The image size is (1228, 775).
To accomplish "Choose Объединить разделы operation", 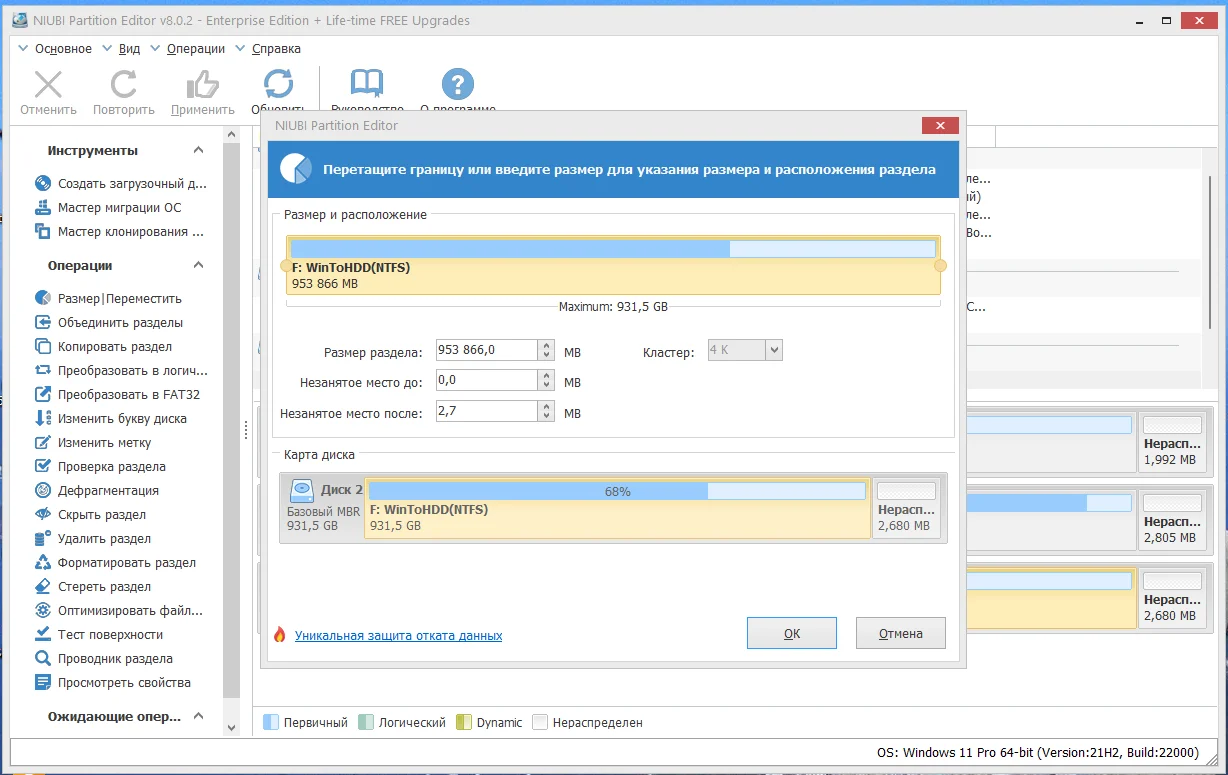I will pos(109,322).
